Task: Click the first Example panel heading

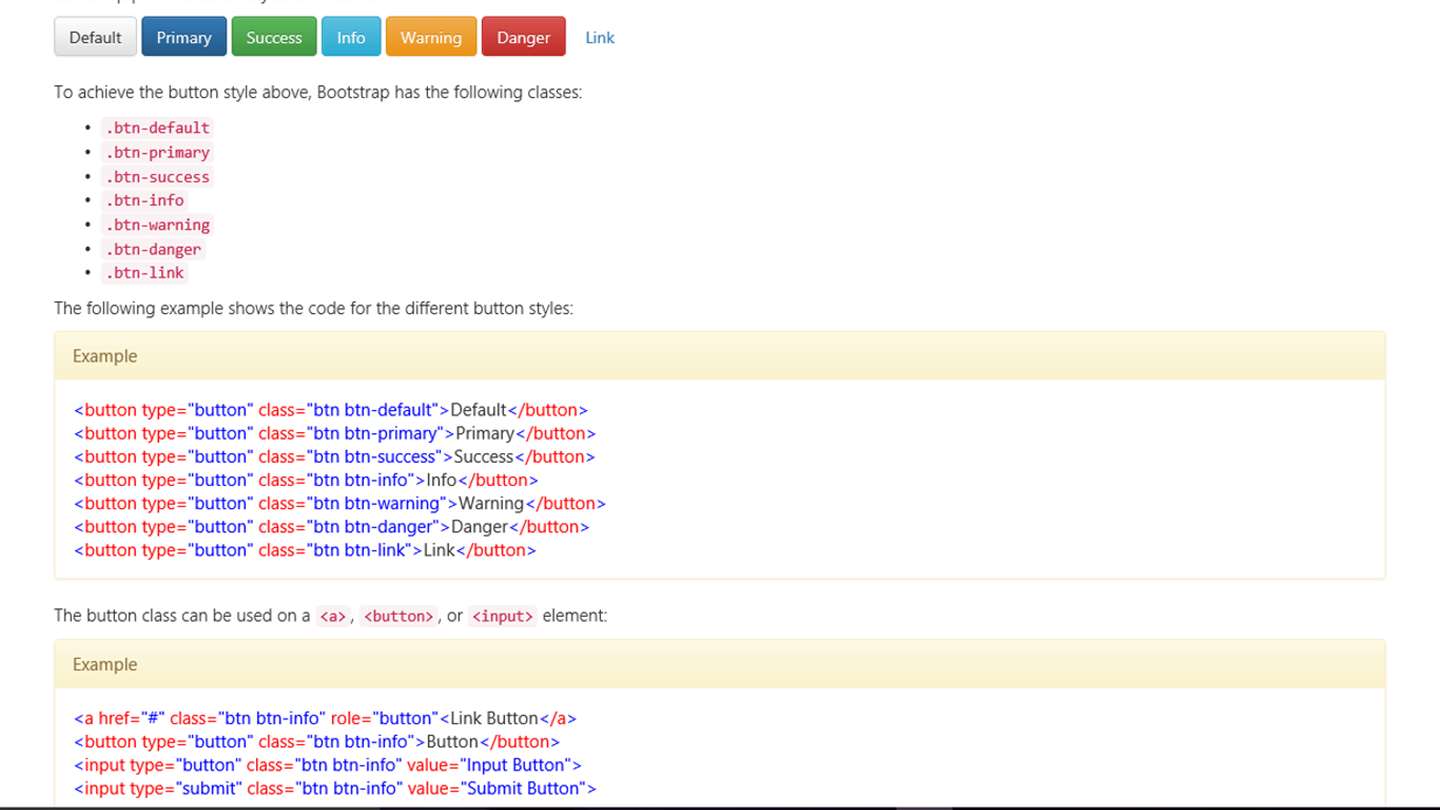Action: (x=720, y=356)
